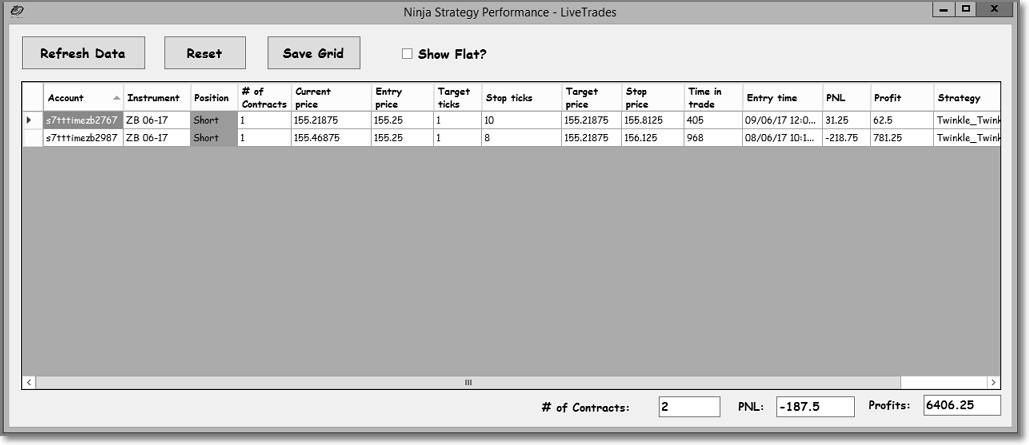Sort by Account column header
The height and width of the screenshot is (445, 1029).
tap(82, 98)
